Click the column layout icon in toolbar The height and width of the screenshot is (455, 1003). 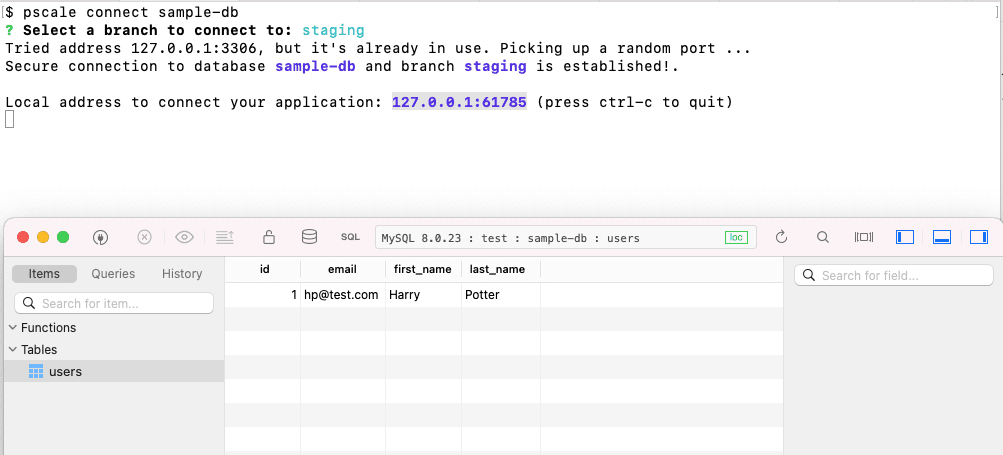coord(864,237)
